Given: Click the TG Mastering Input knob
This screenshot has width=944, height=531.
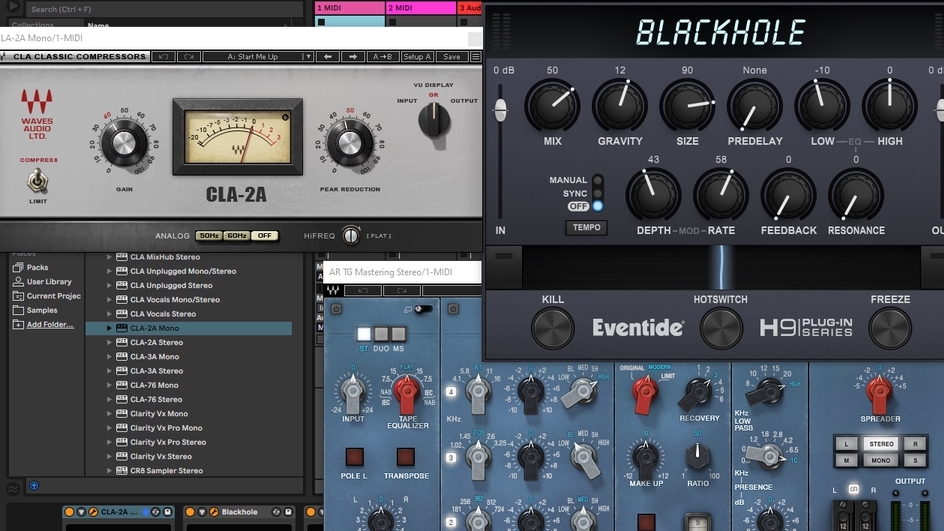Looking at the screenshot, I should tap(353, 391).
